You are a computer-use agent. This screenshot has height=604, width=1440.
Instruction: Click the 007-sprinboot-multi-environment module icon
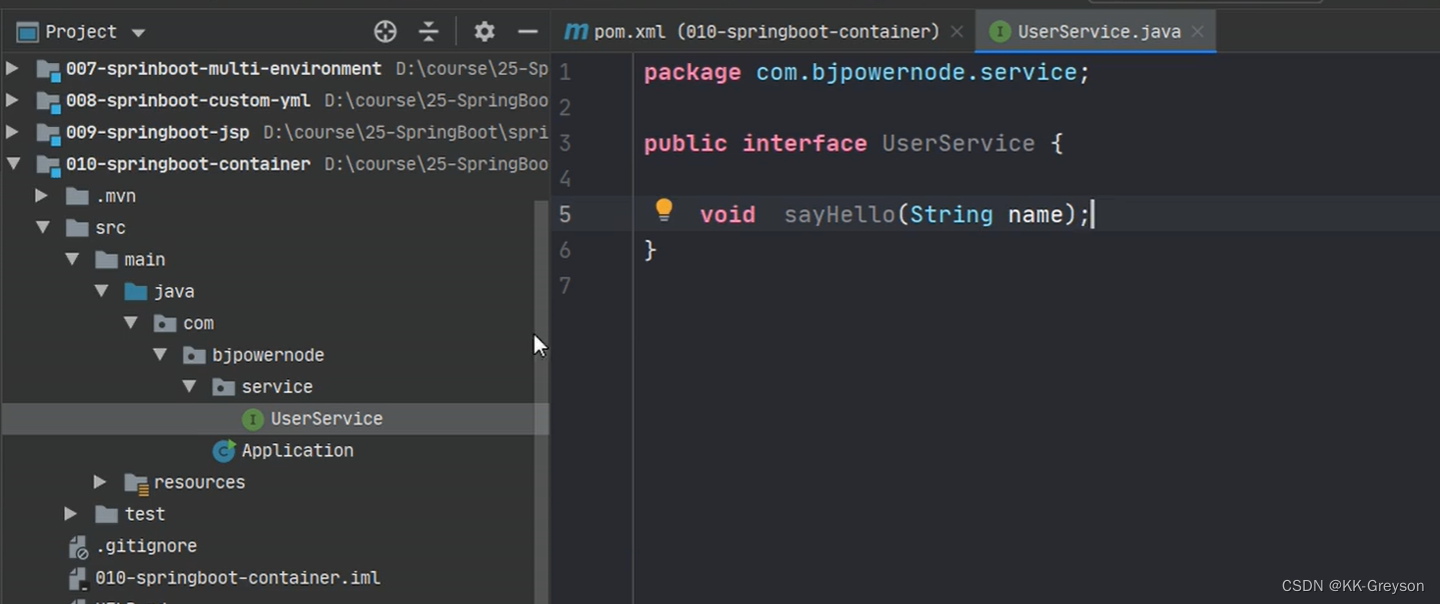(x=48, y=69)
